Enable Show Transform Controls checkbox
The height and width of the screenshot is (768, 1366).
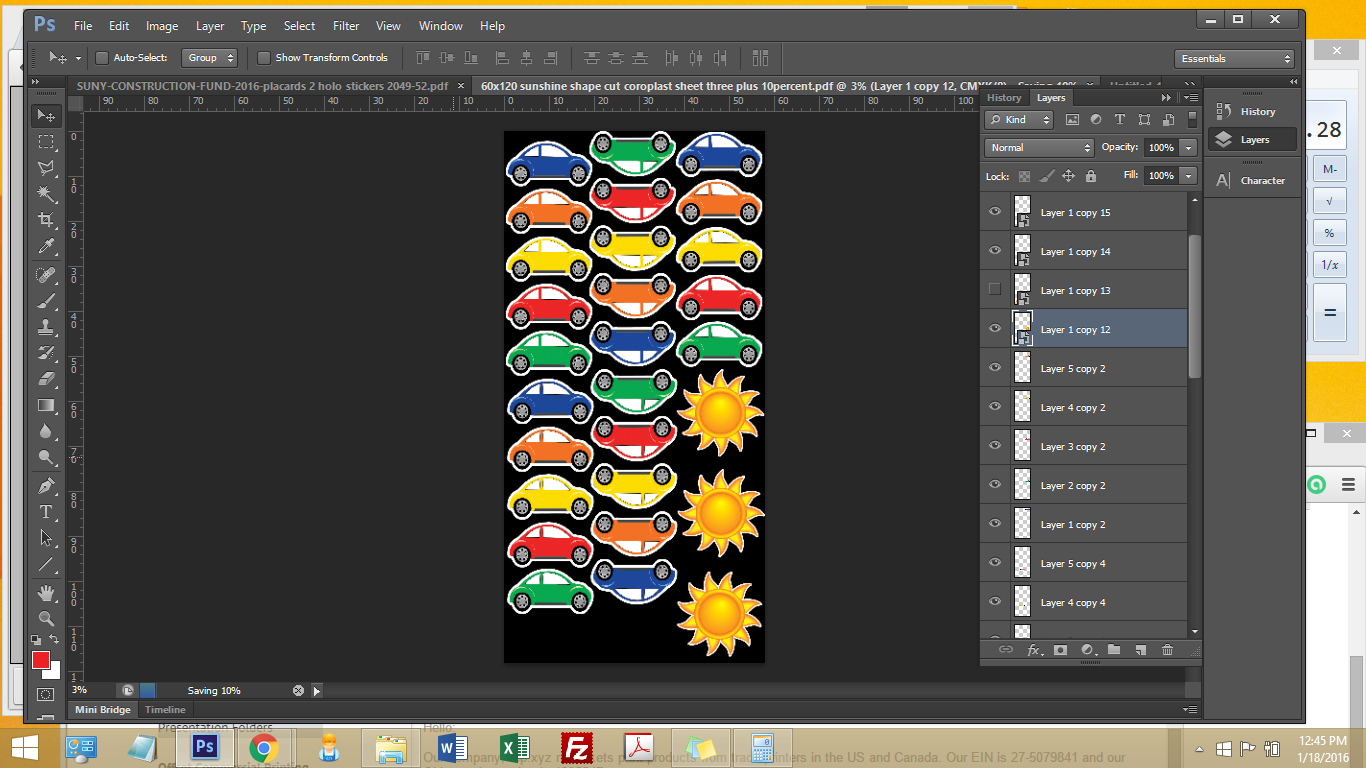[x=264, y=58]
